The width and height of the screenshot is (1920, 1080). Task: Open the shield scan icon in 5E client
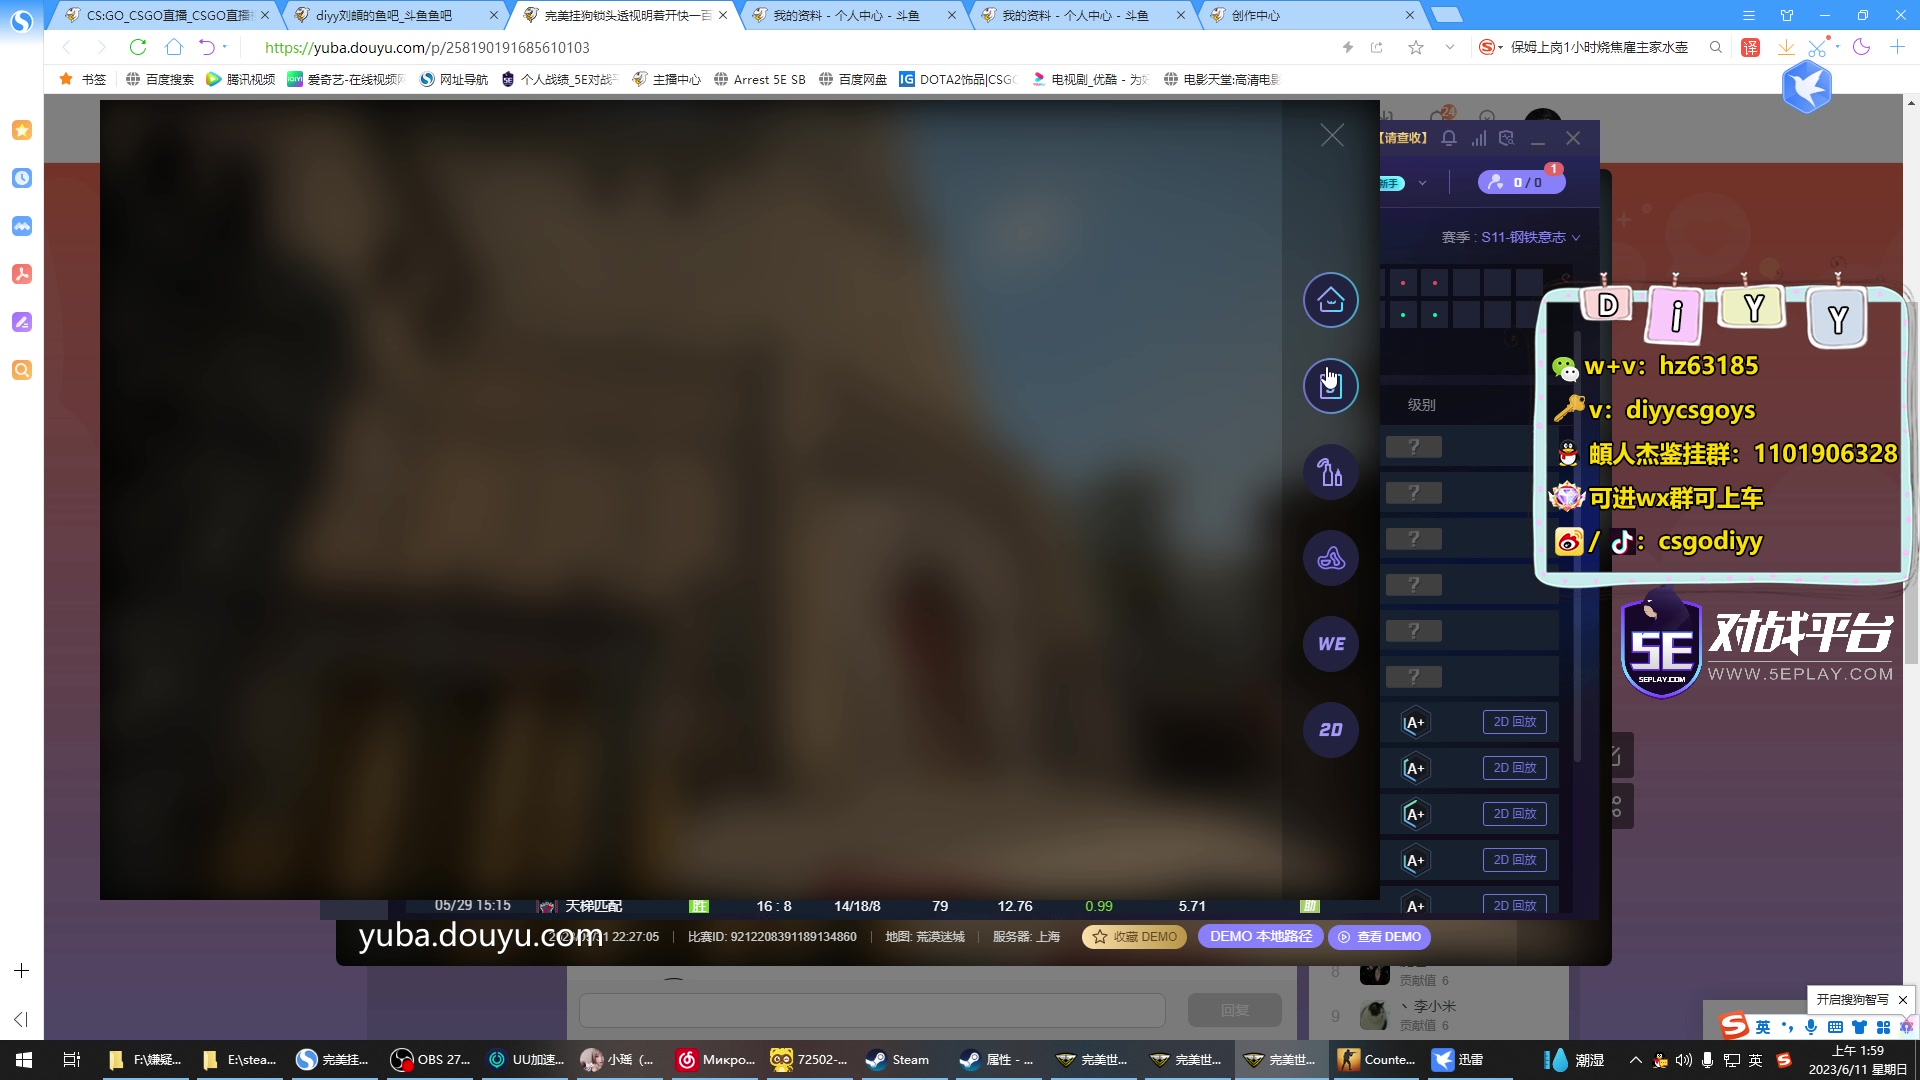click(1507, 138)
